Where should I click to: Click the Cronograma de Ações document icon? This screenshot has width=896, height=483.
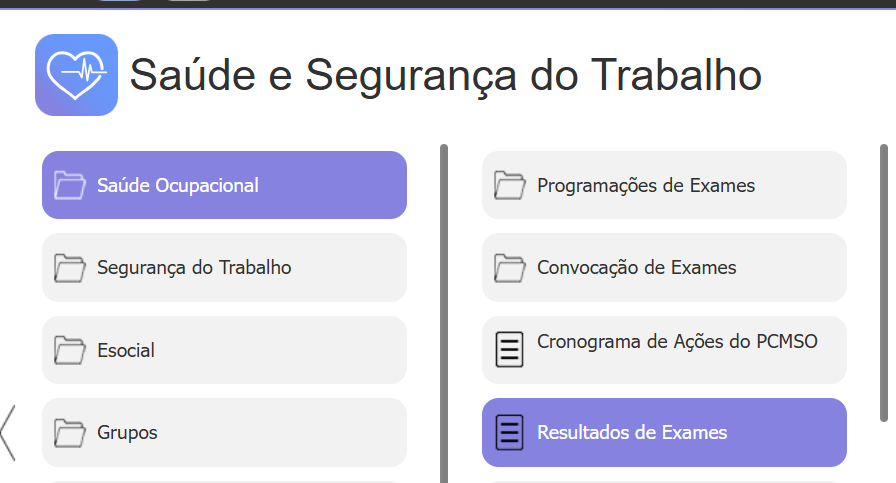coord(509,350)
